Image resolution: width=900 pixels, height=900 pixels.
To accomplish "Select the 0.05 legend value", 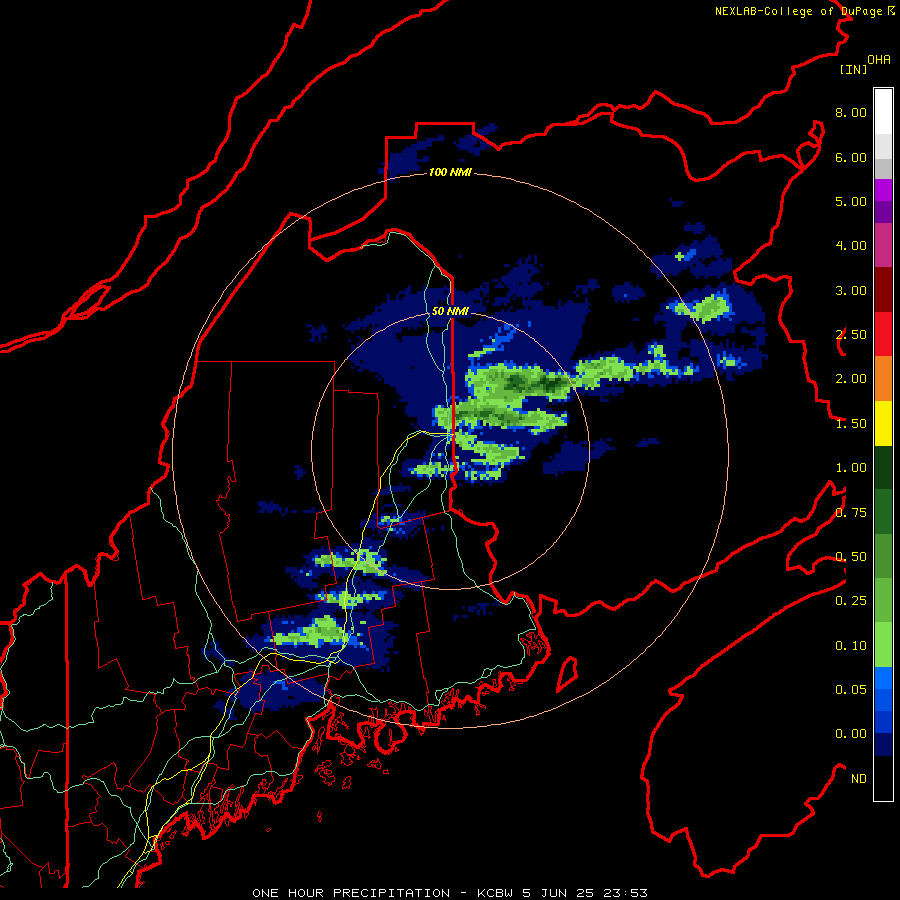I will click(851, 690).
